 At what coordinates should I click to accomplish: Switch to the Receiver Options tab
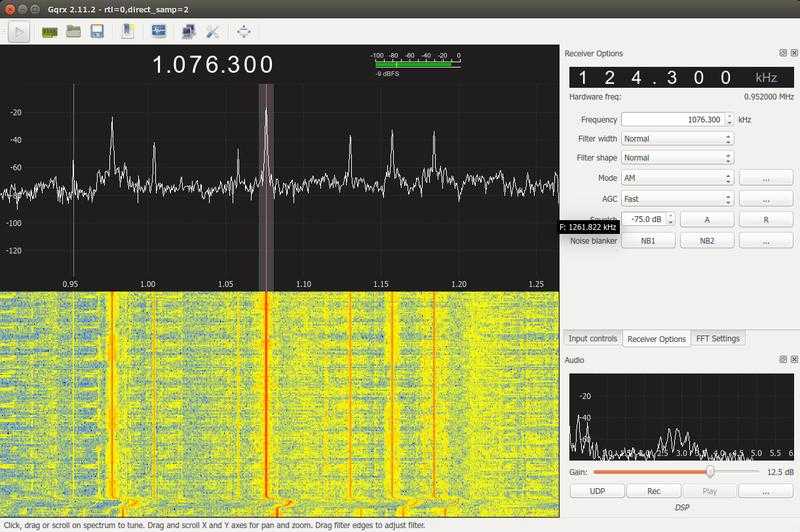click(656, 339)
